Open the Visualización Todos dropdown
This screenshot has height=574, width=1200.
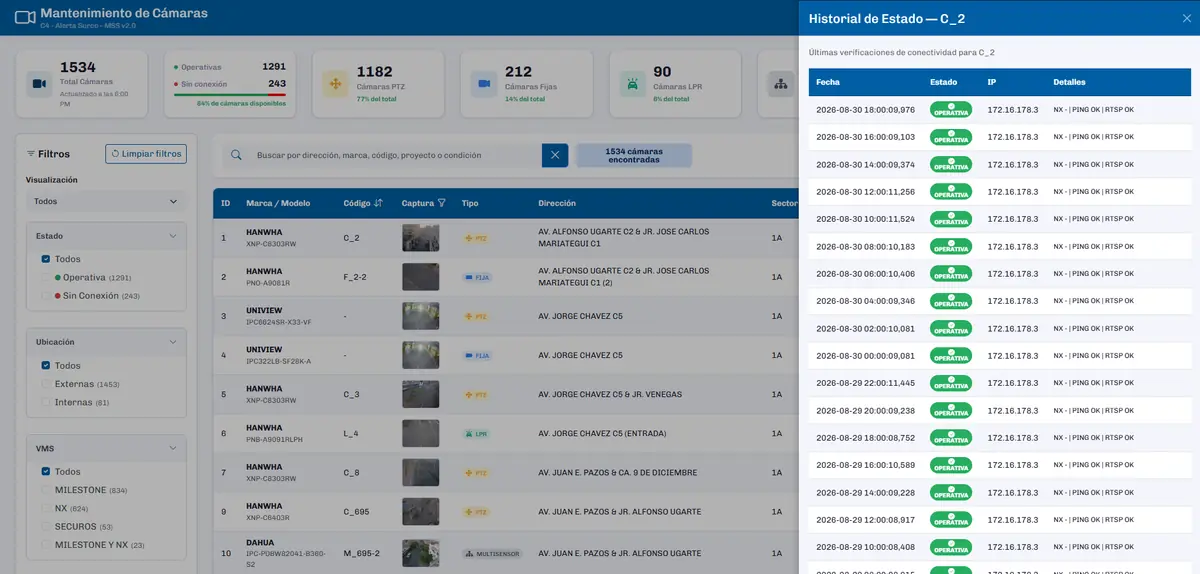(106, 201)
